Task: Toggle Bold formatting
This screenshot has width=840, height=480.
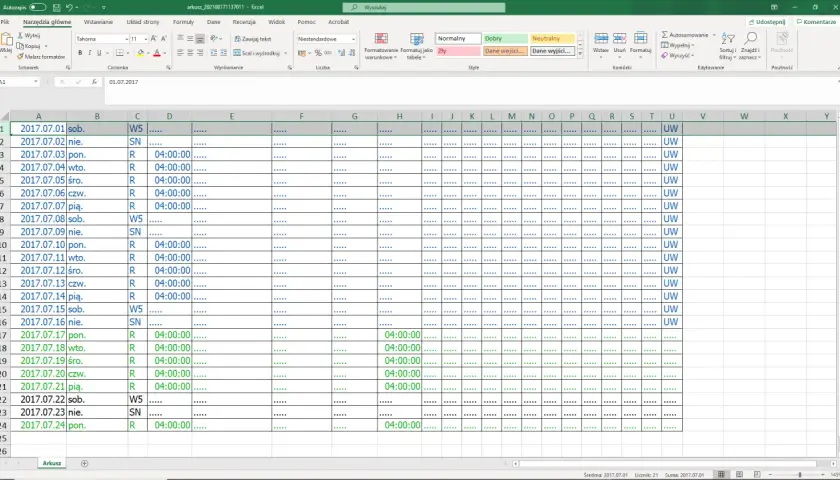Action: [x=80, y=53]
